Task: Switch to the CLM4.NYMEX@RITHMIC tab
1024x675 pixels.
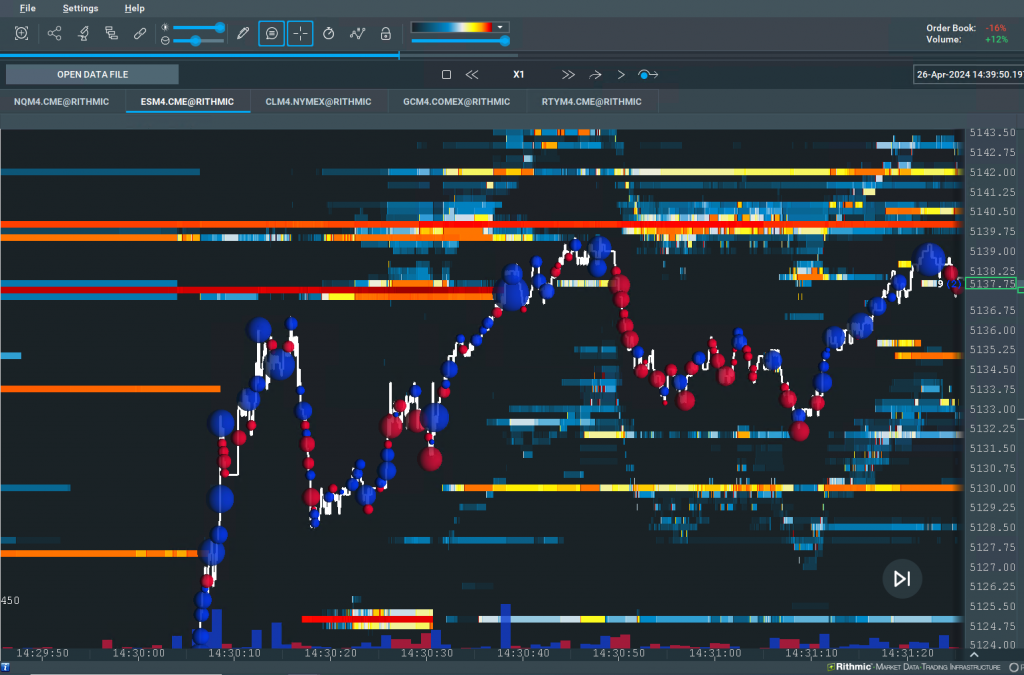Action: pos(318,101)
